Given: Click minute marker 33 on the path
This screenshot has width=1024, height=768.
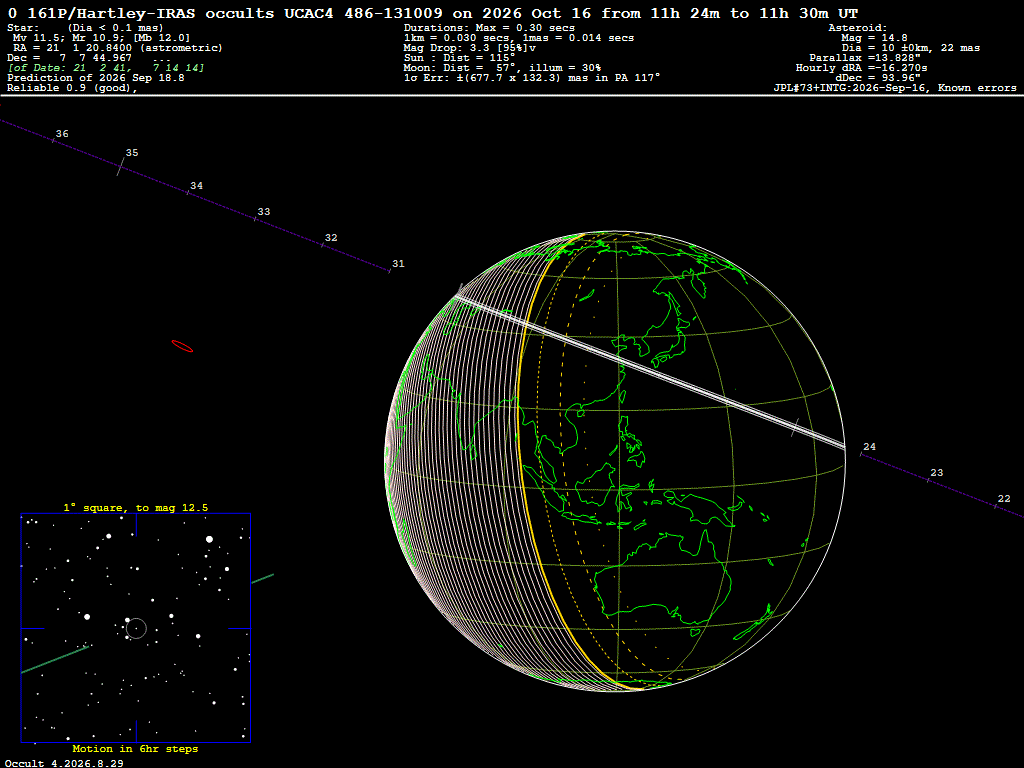Looking at the screenshot, I should pos(263,212).
